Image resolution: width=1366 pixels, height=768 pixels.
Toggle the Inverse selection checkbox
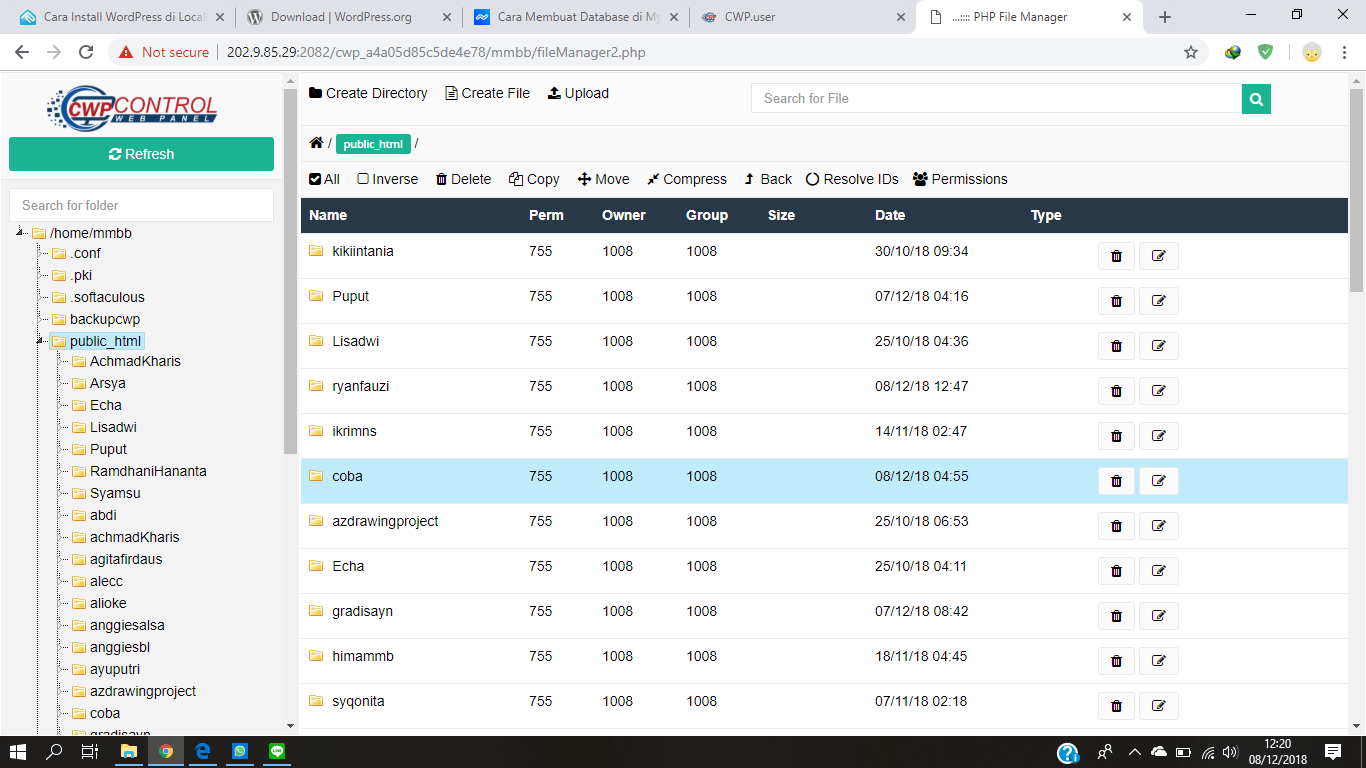(363, 179)
